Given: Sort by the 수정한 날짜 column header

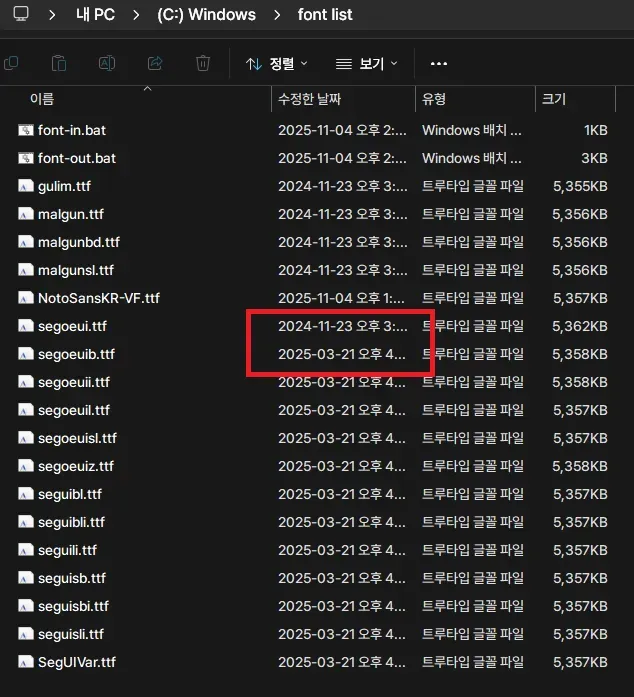Looking at the screenshot, I should (x=309, y=99).
